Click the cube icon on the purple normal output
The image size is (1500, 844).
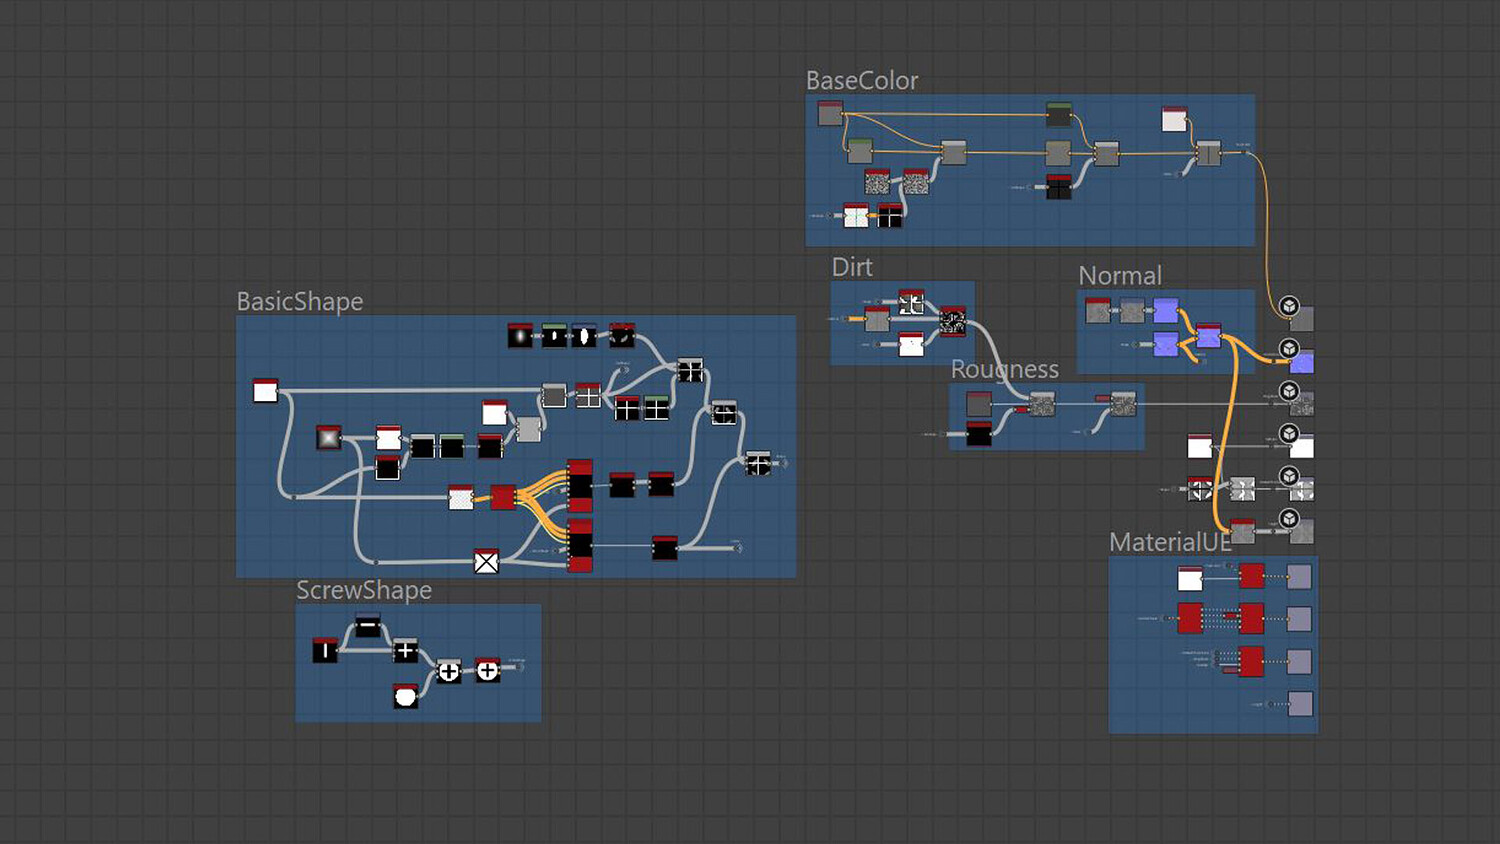(x=1289, y=349)
